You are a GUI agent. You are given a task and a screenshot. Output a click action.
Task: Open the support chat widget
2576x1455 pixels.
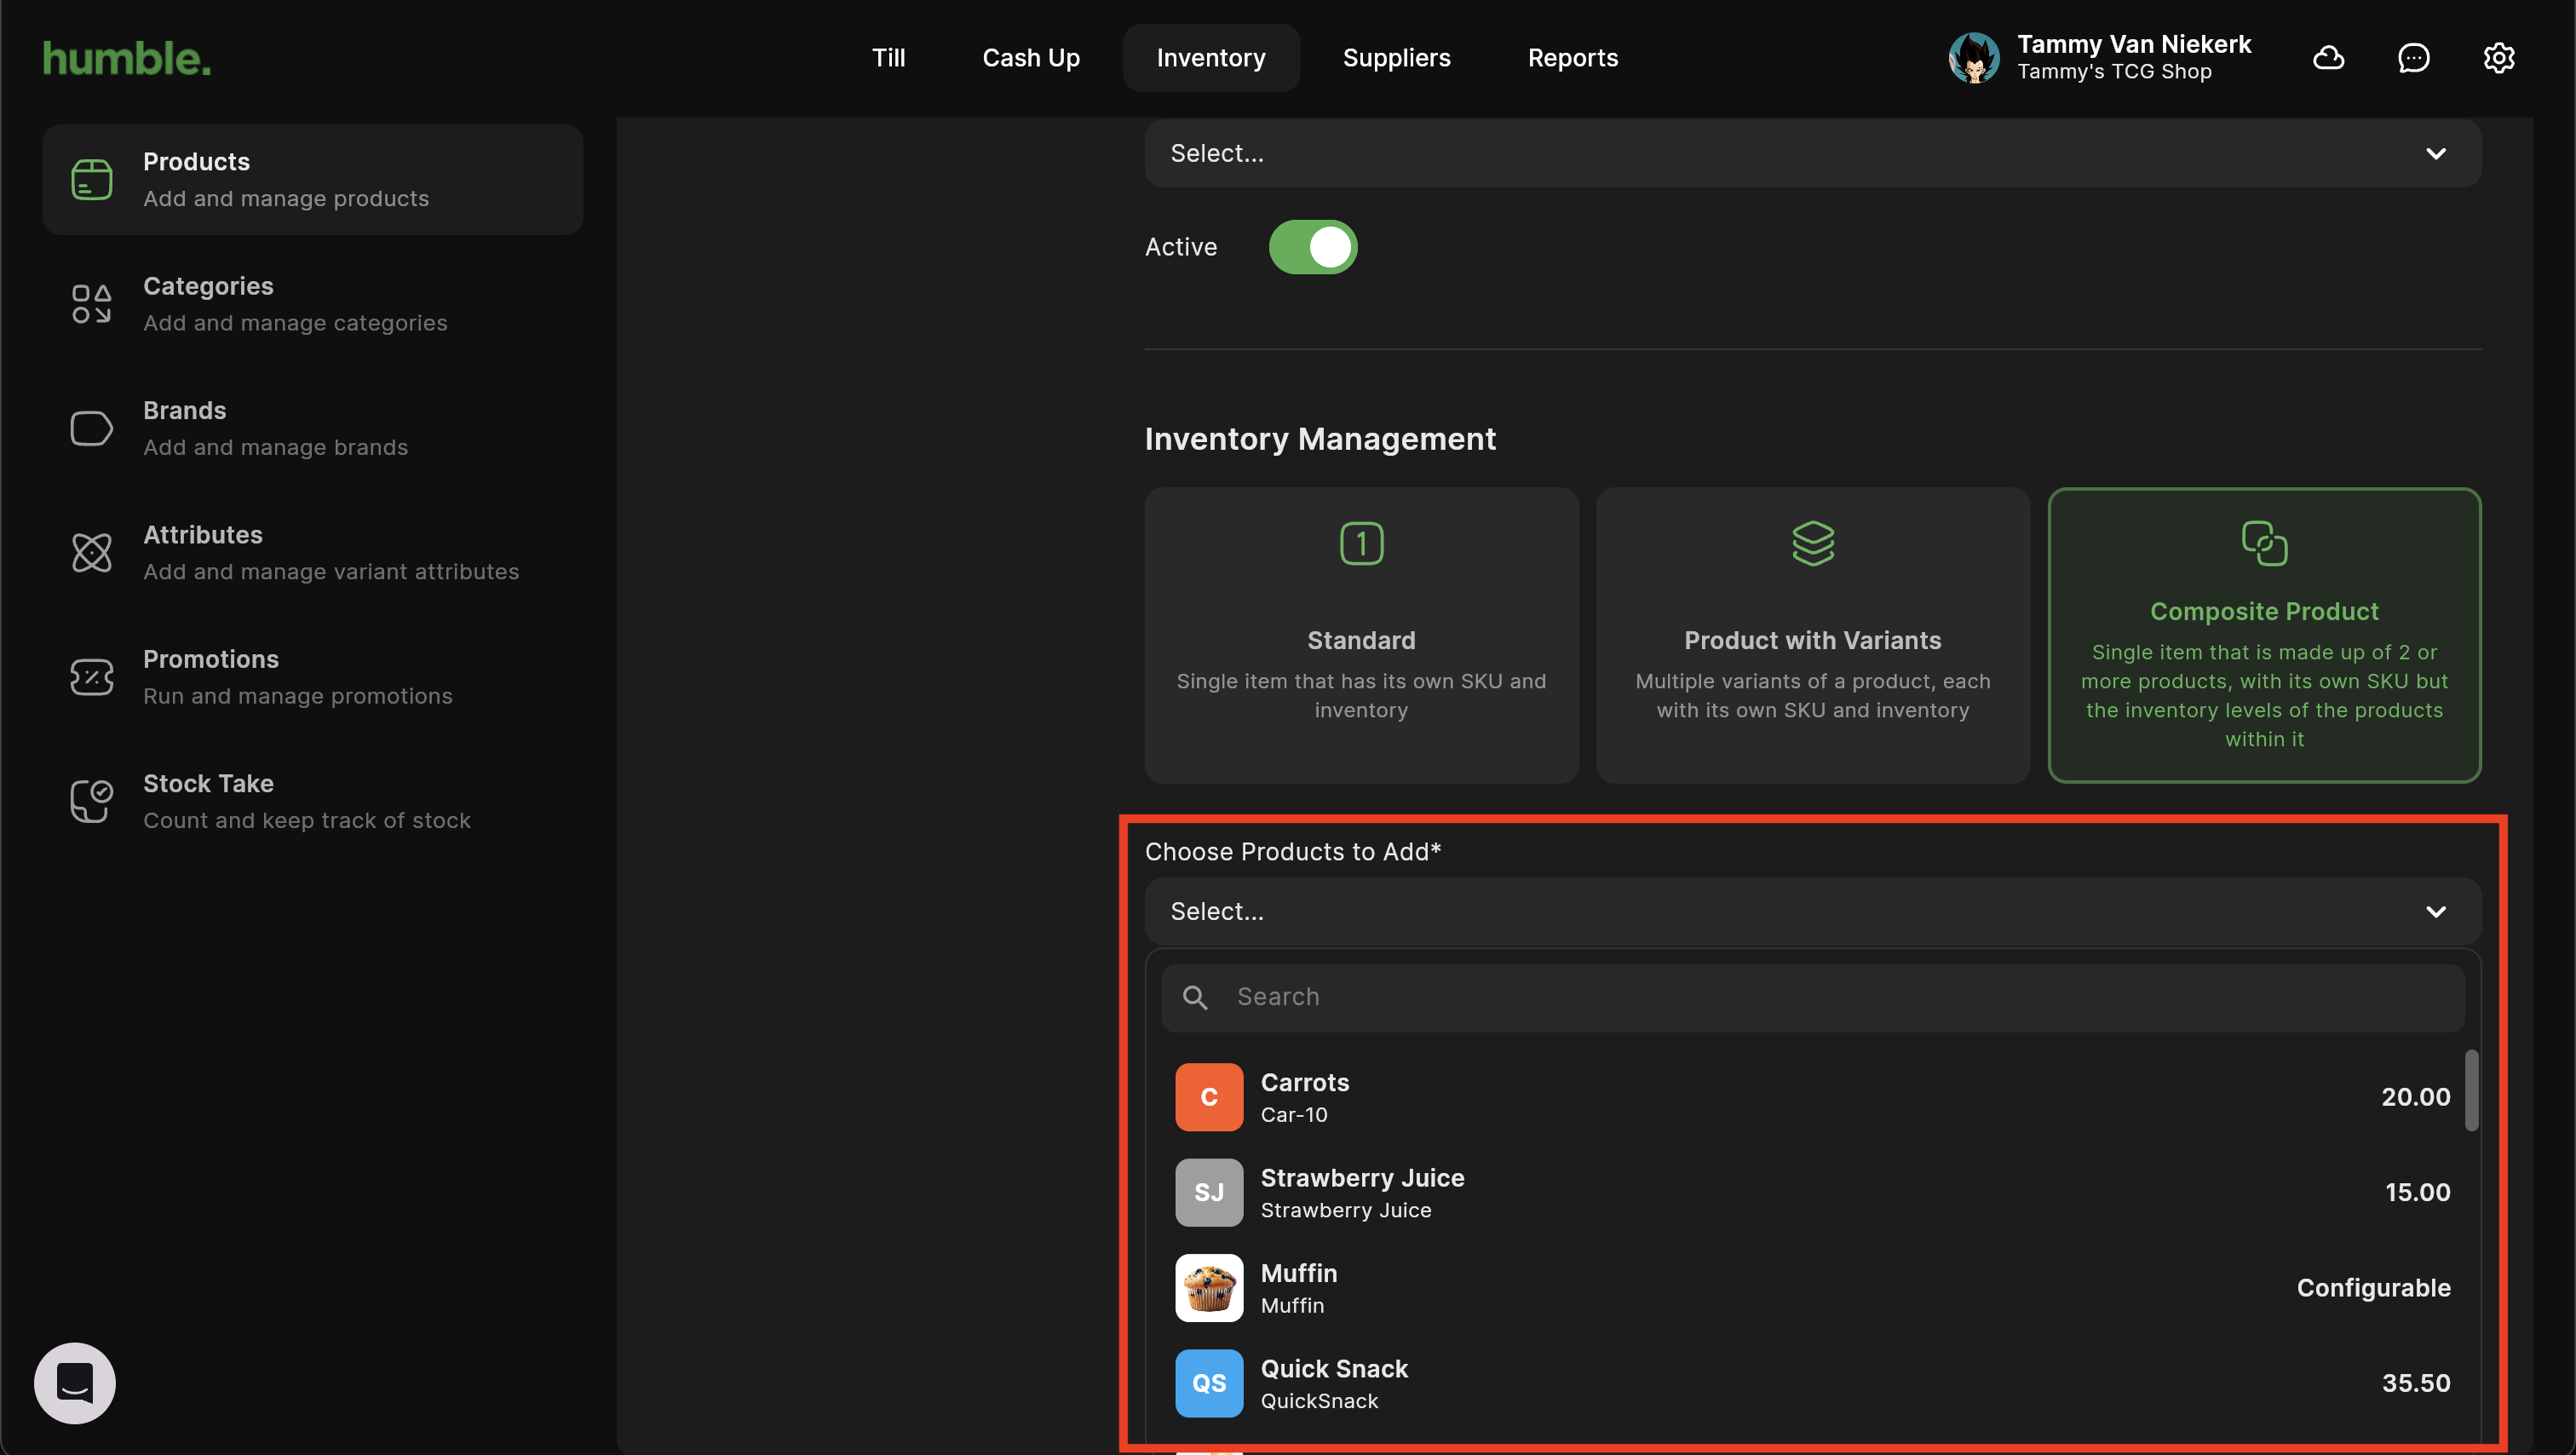tap(75, 1382)
